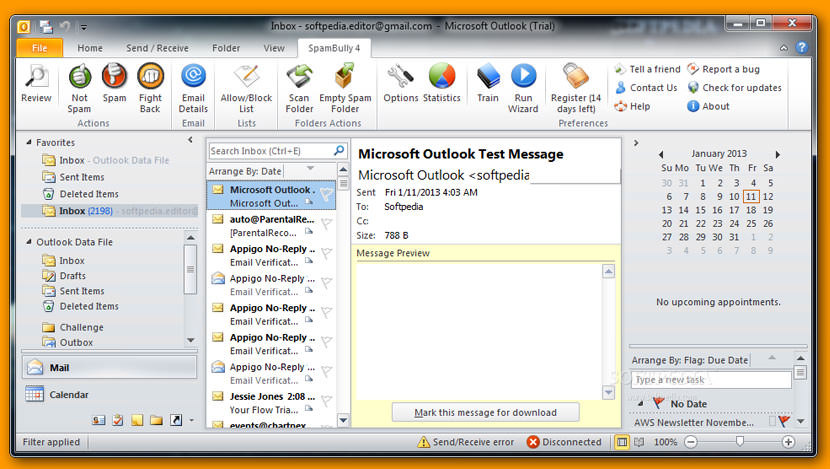This screenshot has height=469, width=830.
Task: Go to previous month in calendar
Action: click(x=661, y=155)
